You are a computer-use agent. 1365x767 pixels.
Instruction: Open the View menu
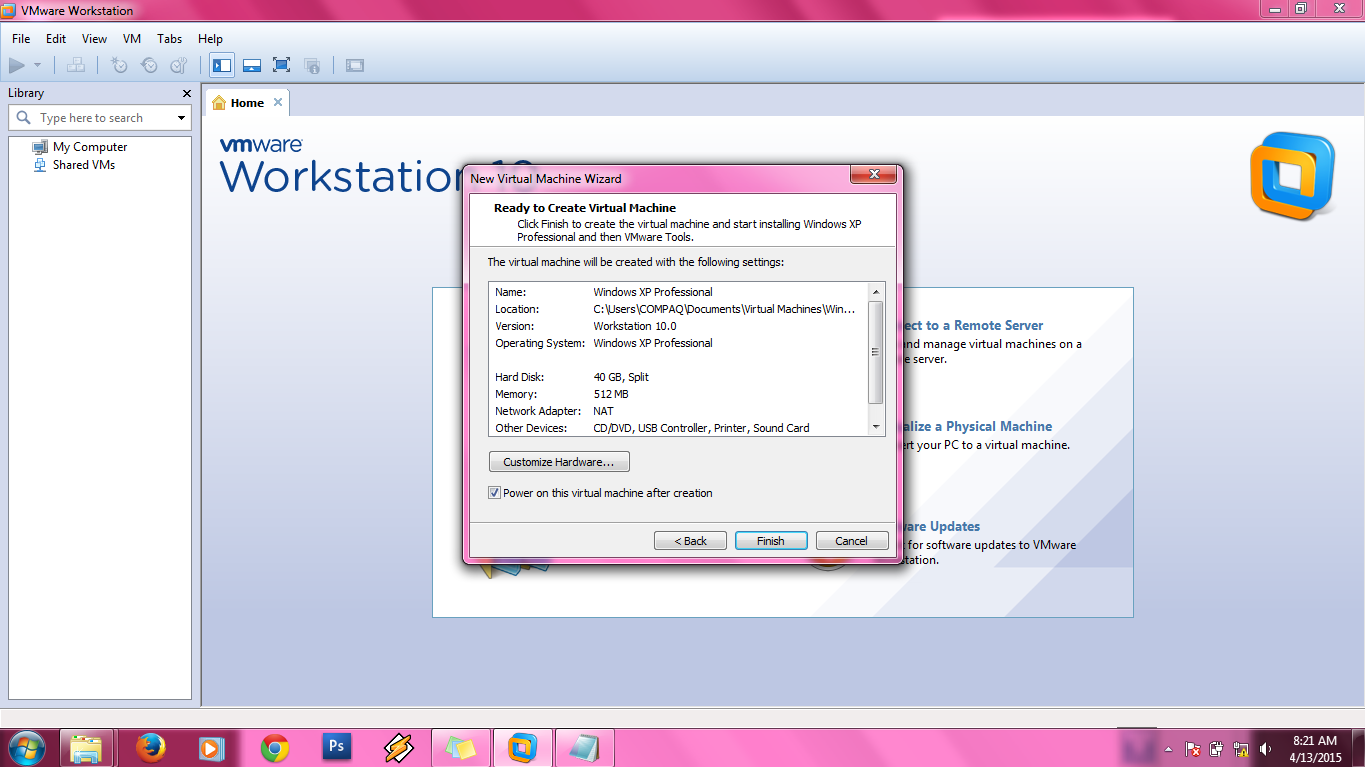pos(94,39)
